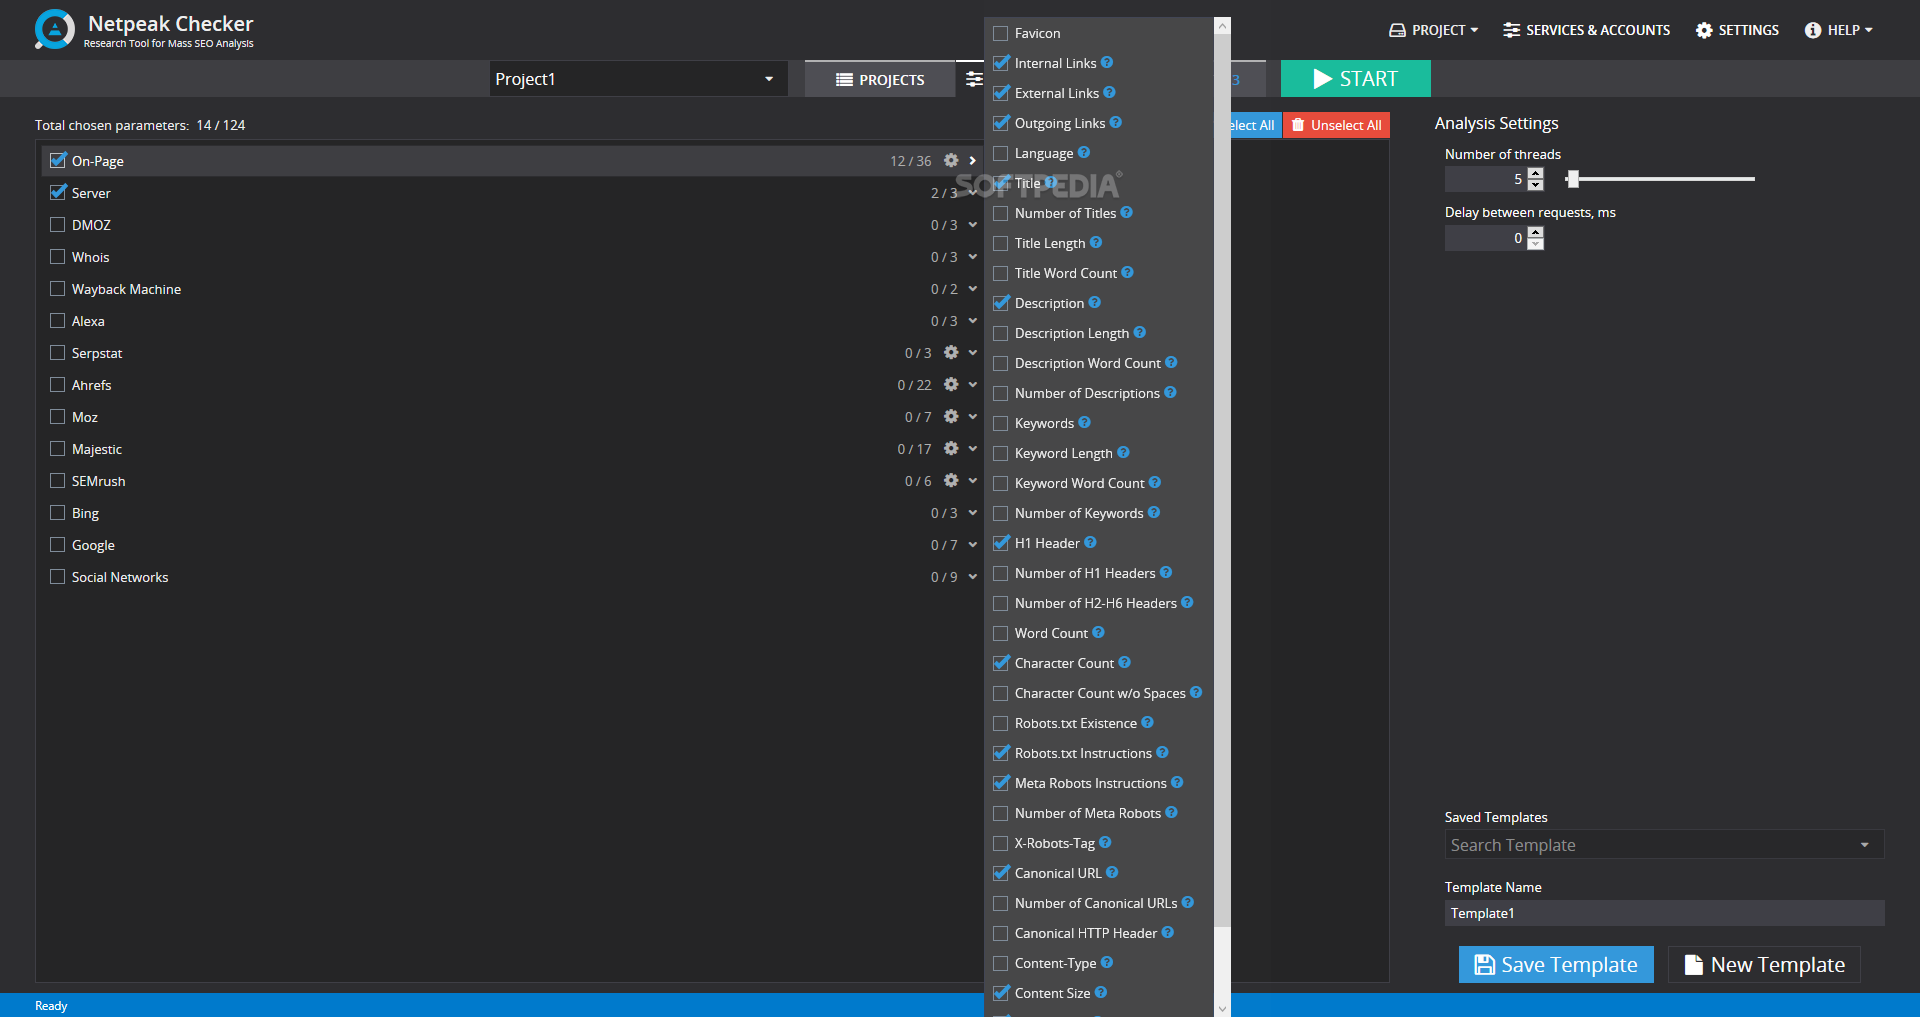Show help for Content Size parameter
The height and width of the screenshot is (1017, 1920).
pos(1101,992)
